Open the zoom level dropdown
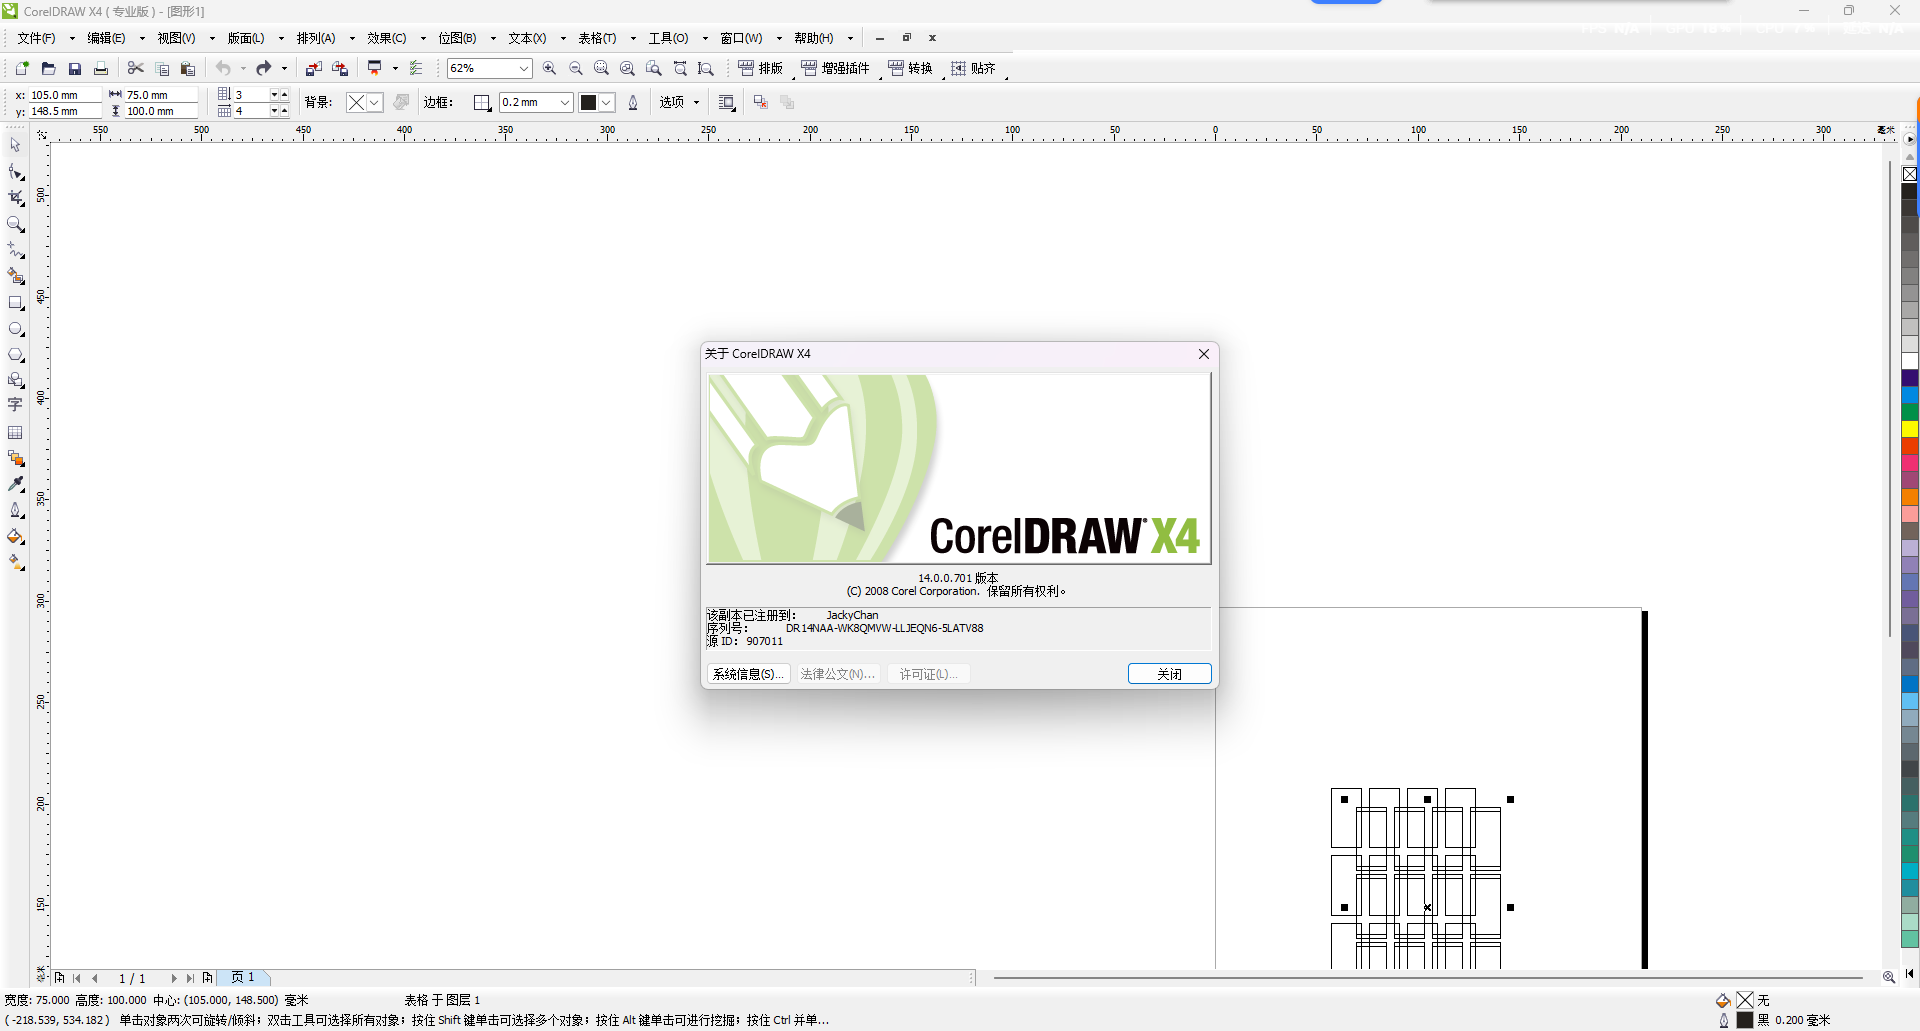 (x=522, y=68)
